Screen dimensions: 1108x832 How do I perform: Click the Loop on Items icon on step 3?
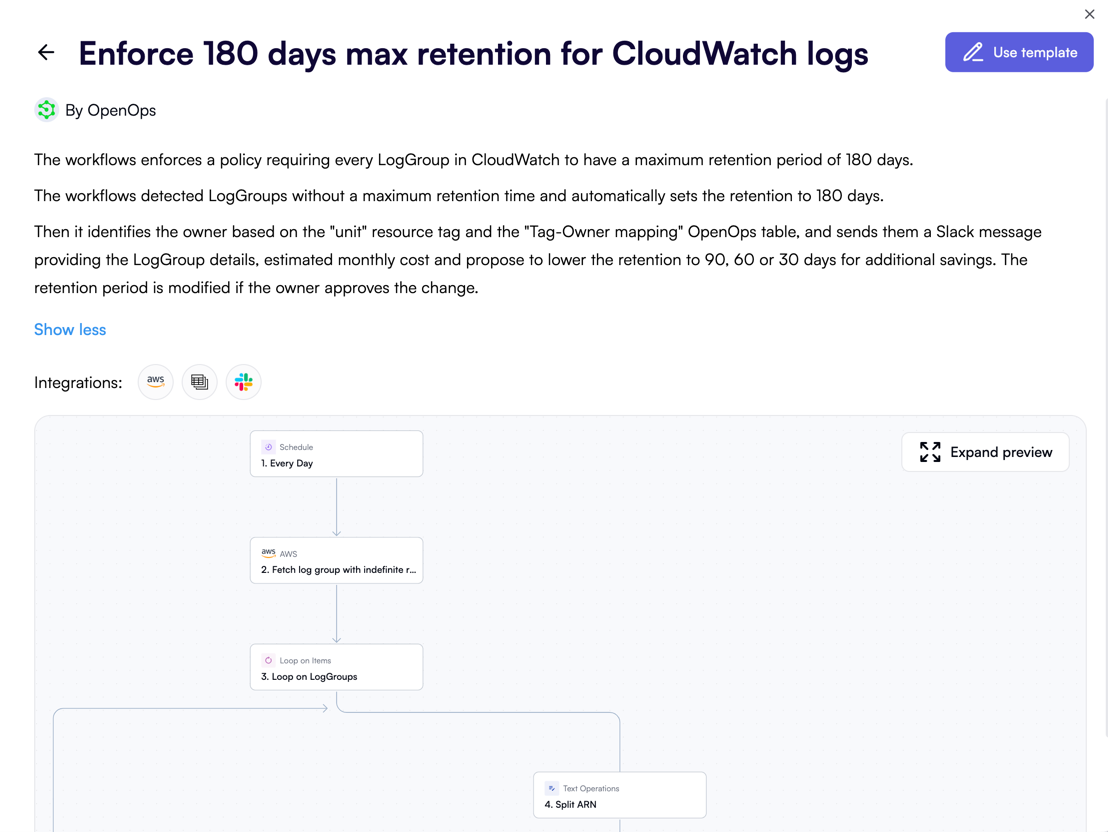267,660
